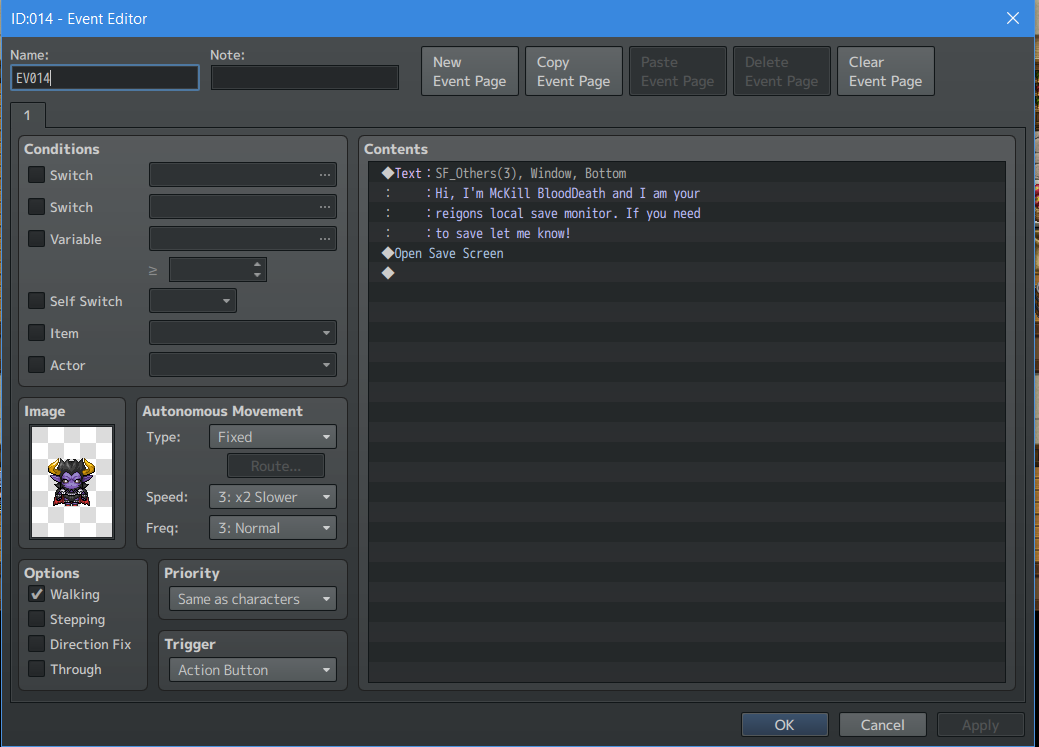Cancel the event editing
The width and height of the screenshot is (1039, 747).
(882, 724)
